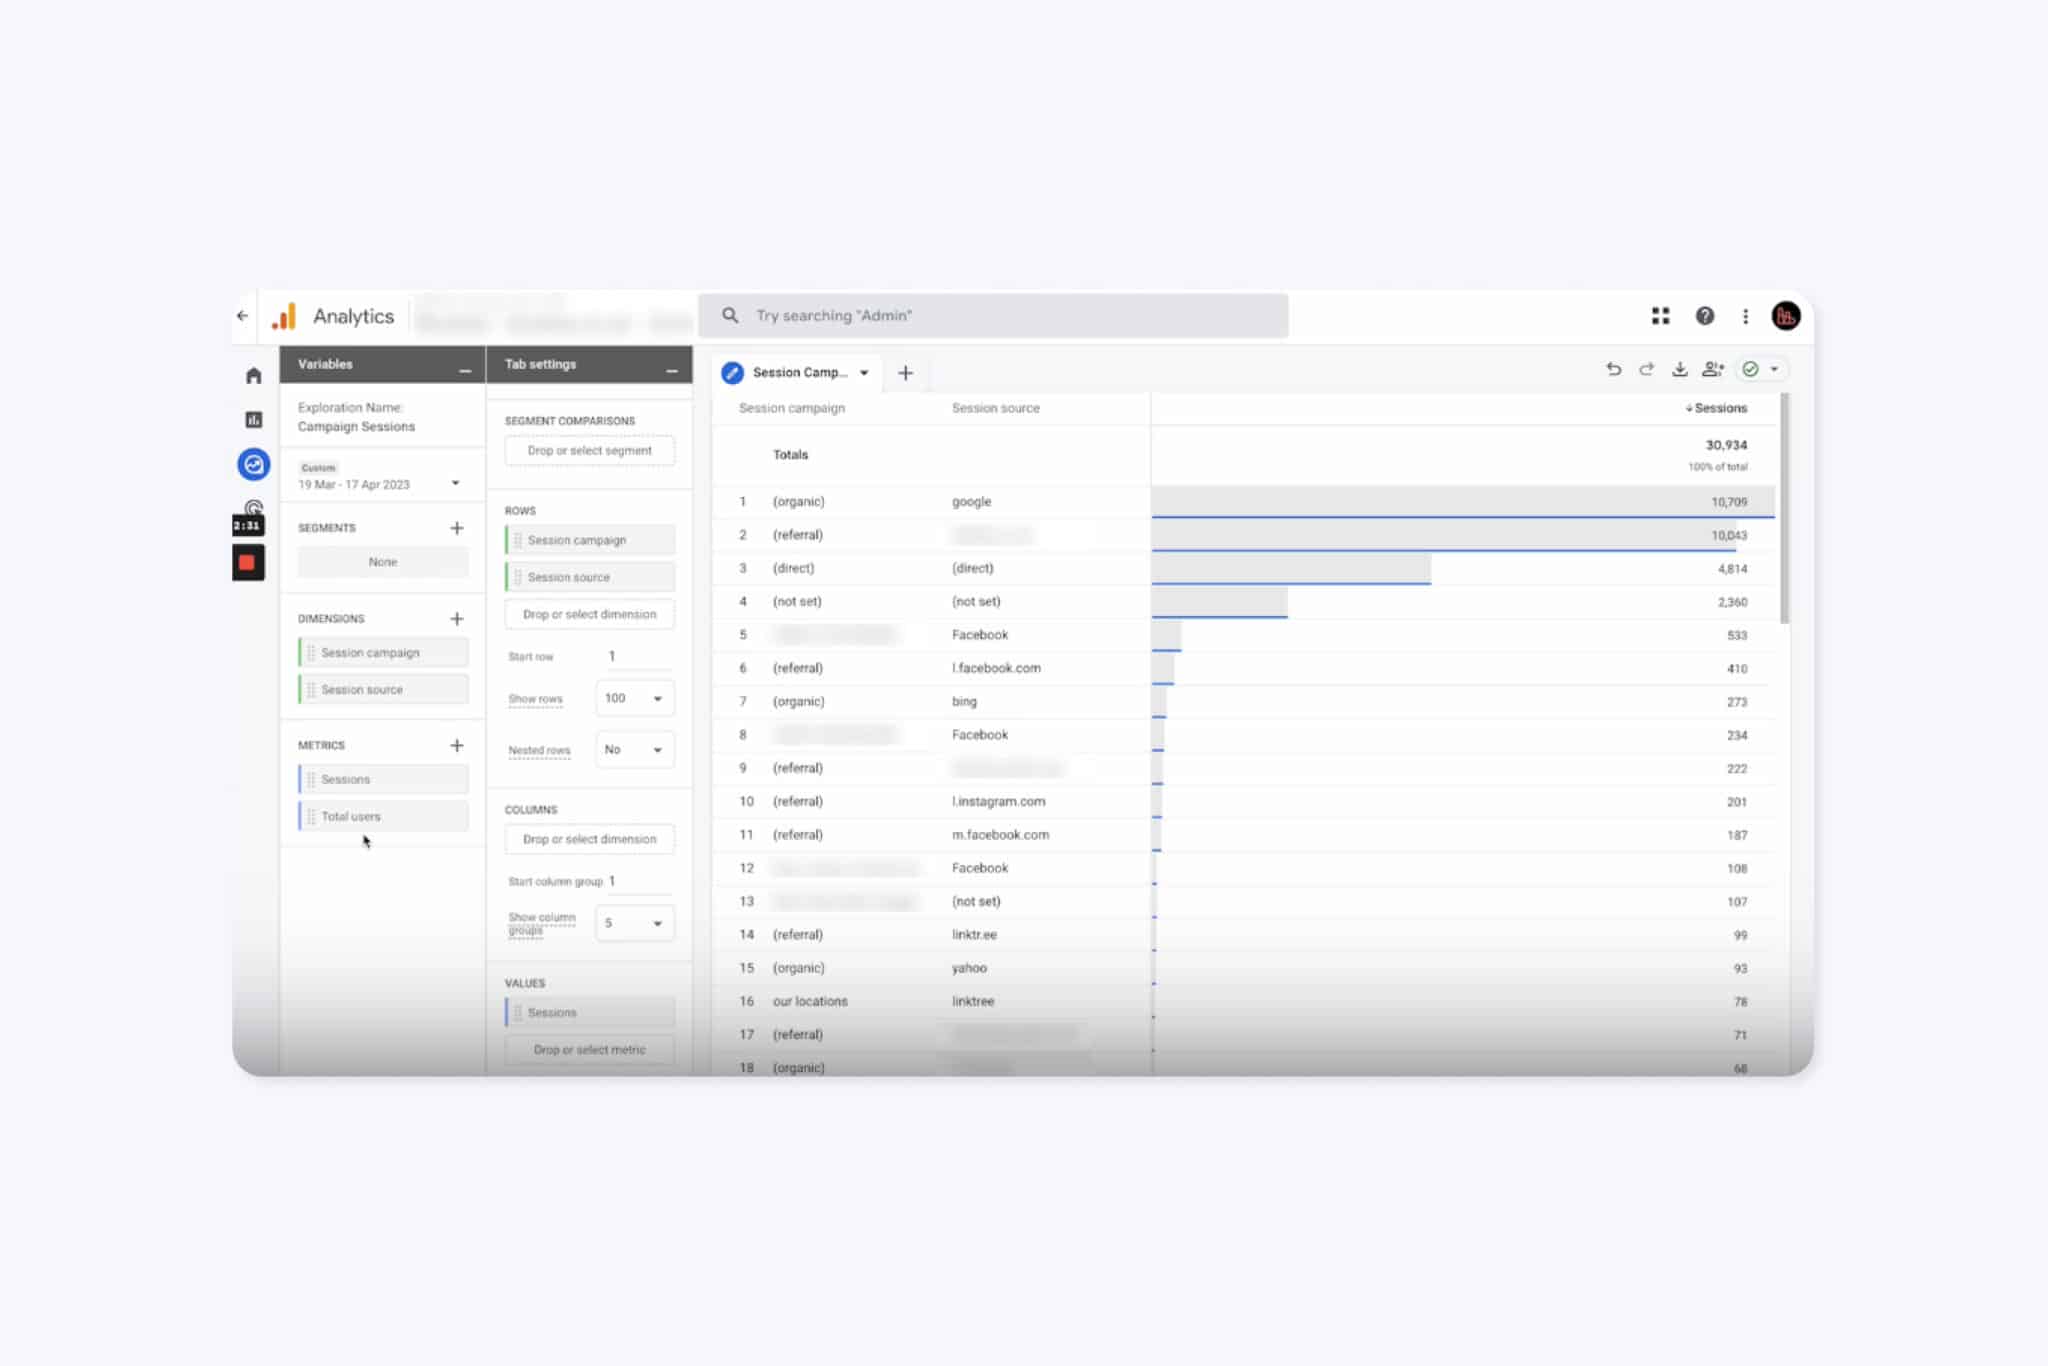The image size is (2048, 1366).
Task: Add a new tab with plus
Action: coord(905,373)
